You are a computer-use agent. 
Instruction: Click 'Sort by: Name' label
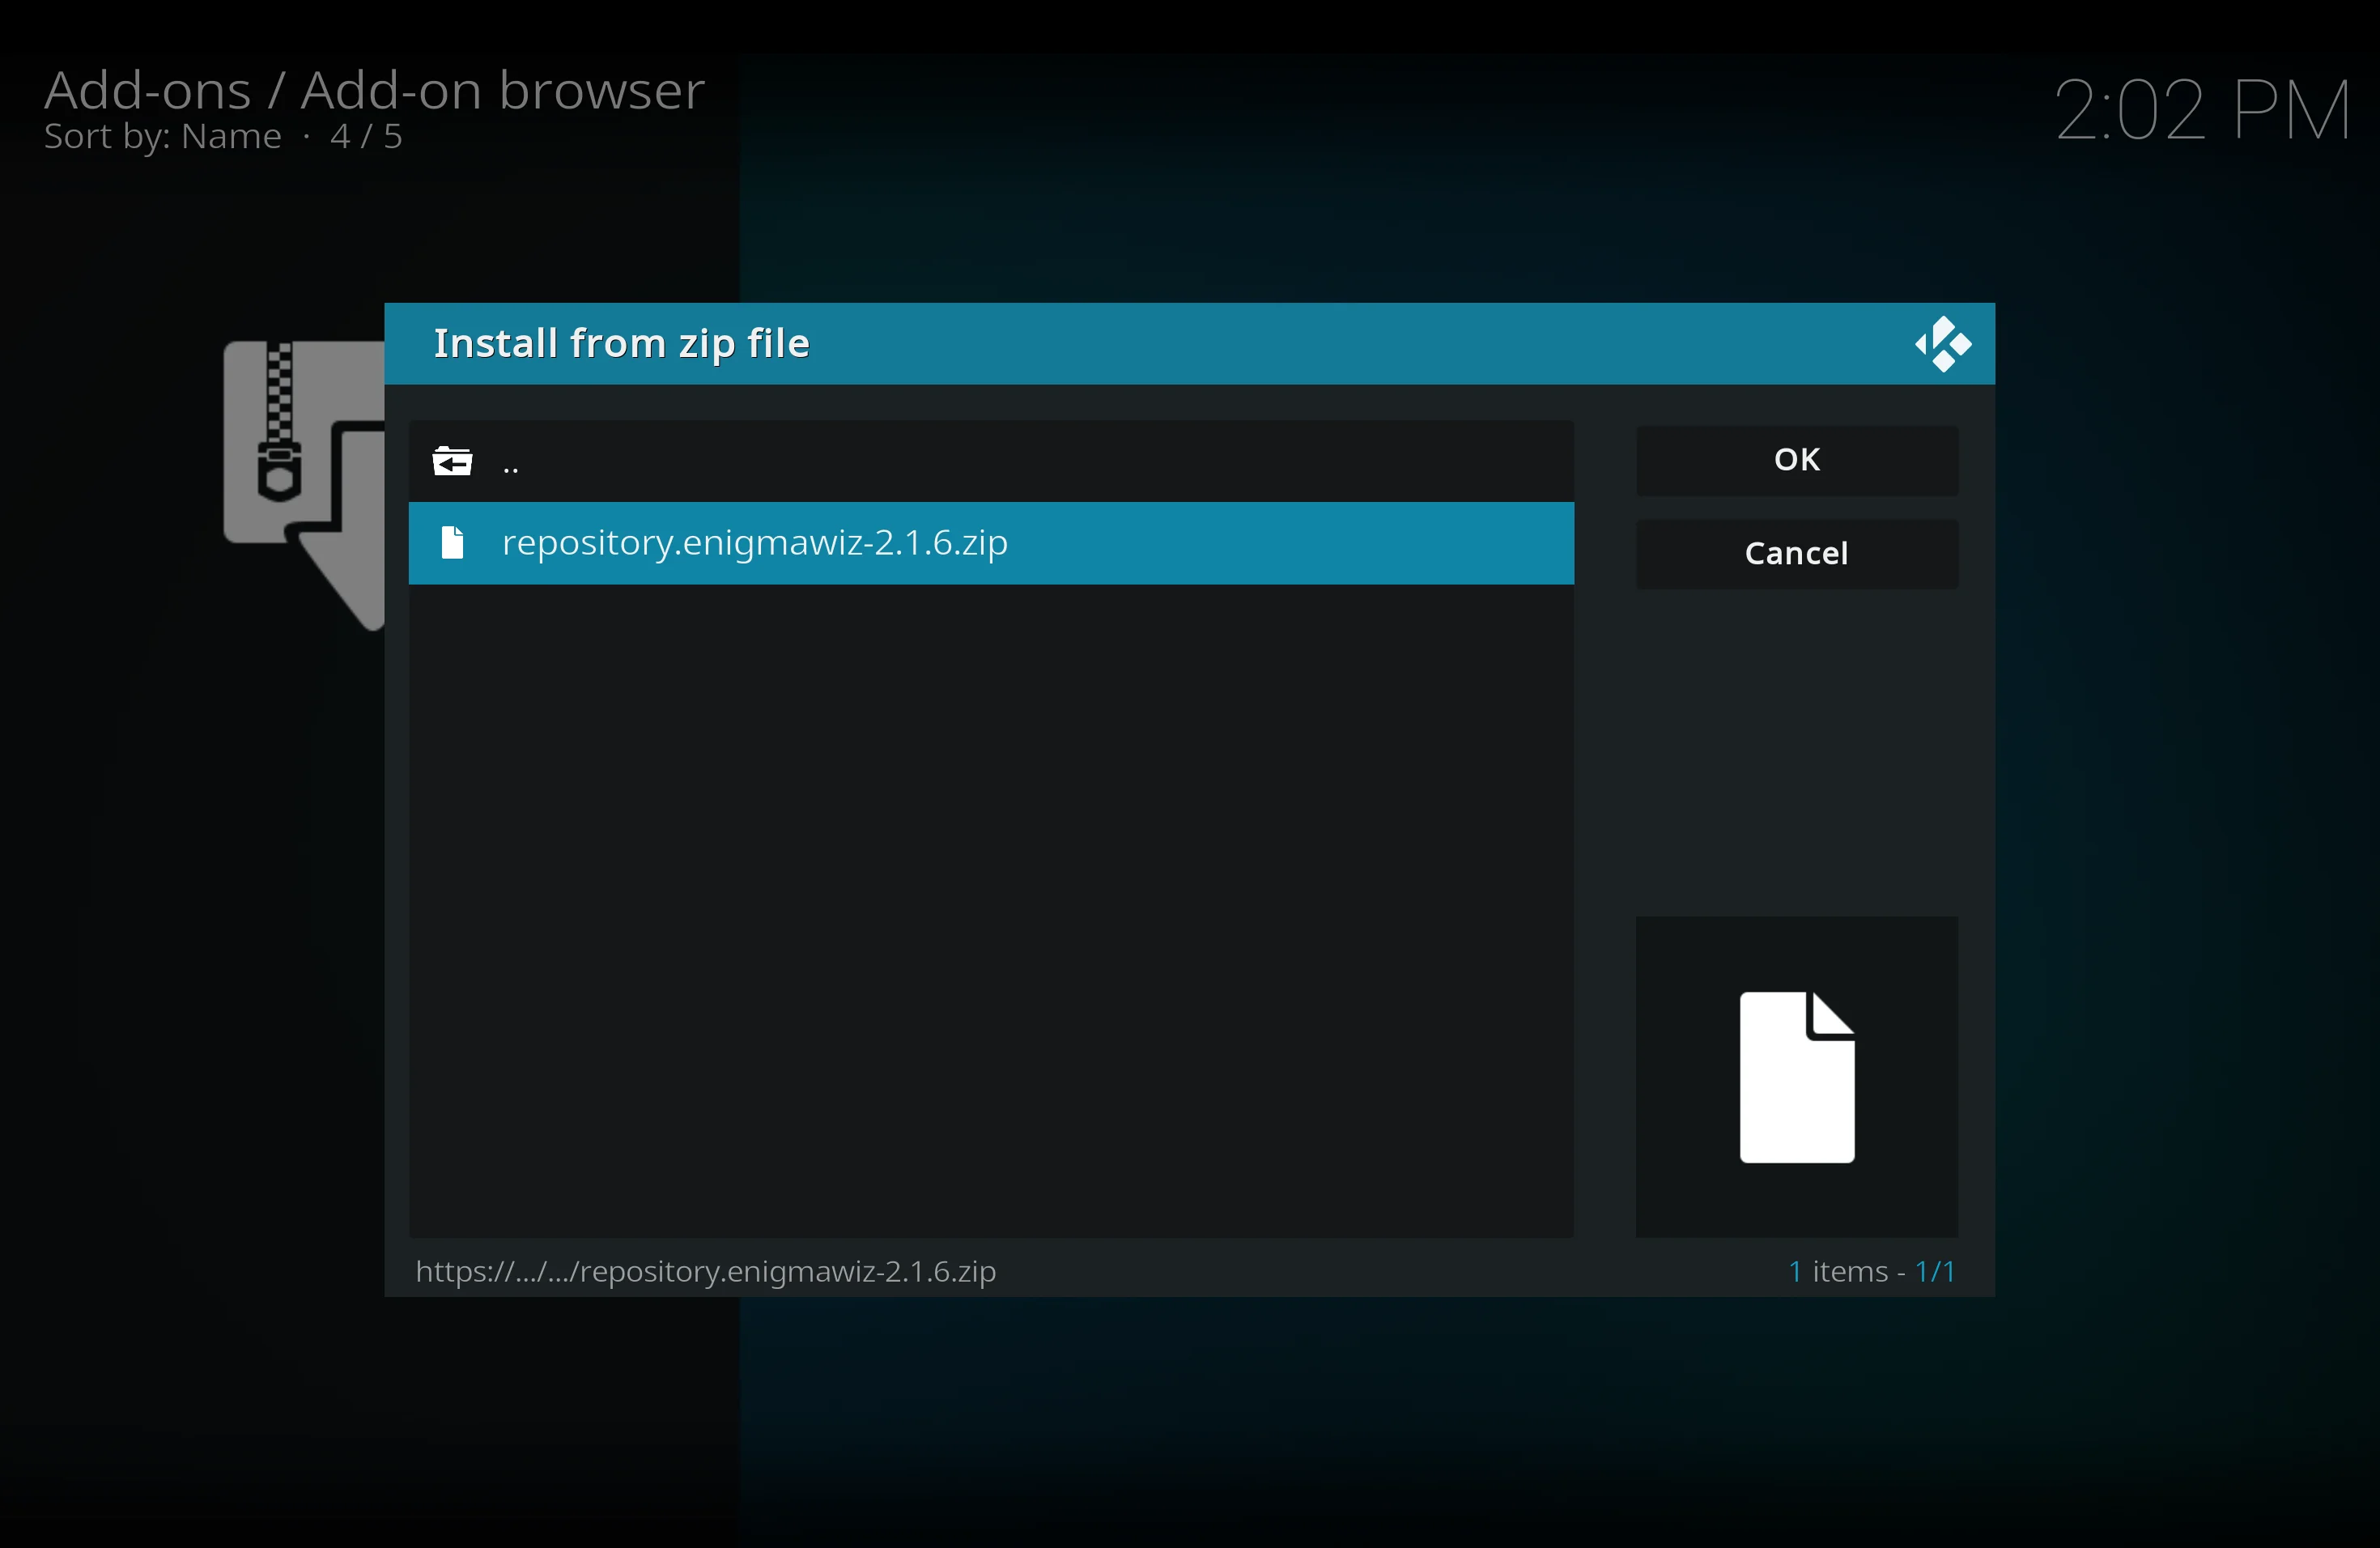[x=163, y=136]
